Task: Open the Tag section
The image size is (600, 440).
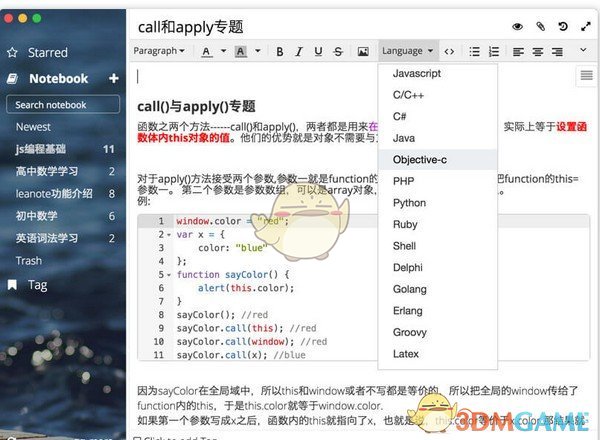Action: pyautogui.click(x=38, y=285)
